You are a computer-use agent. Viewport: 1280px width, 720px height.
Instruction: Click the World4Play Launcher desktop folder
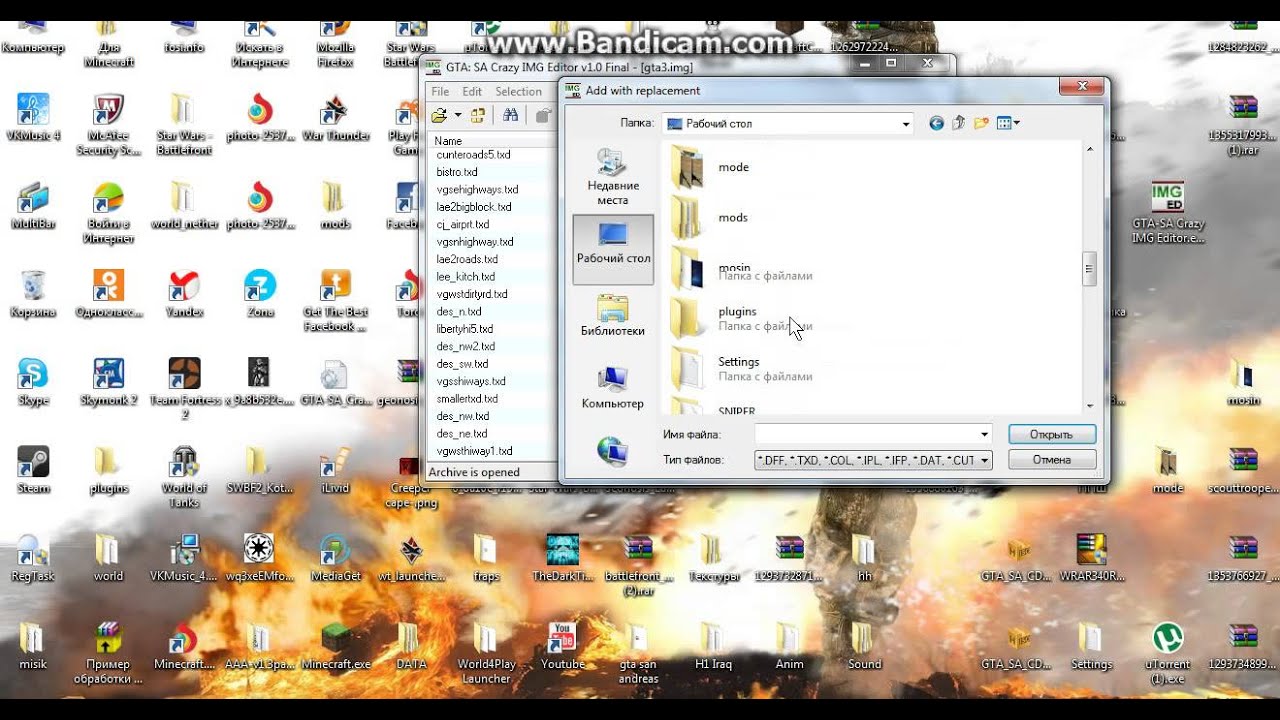486,652
